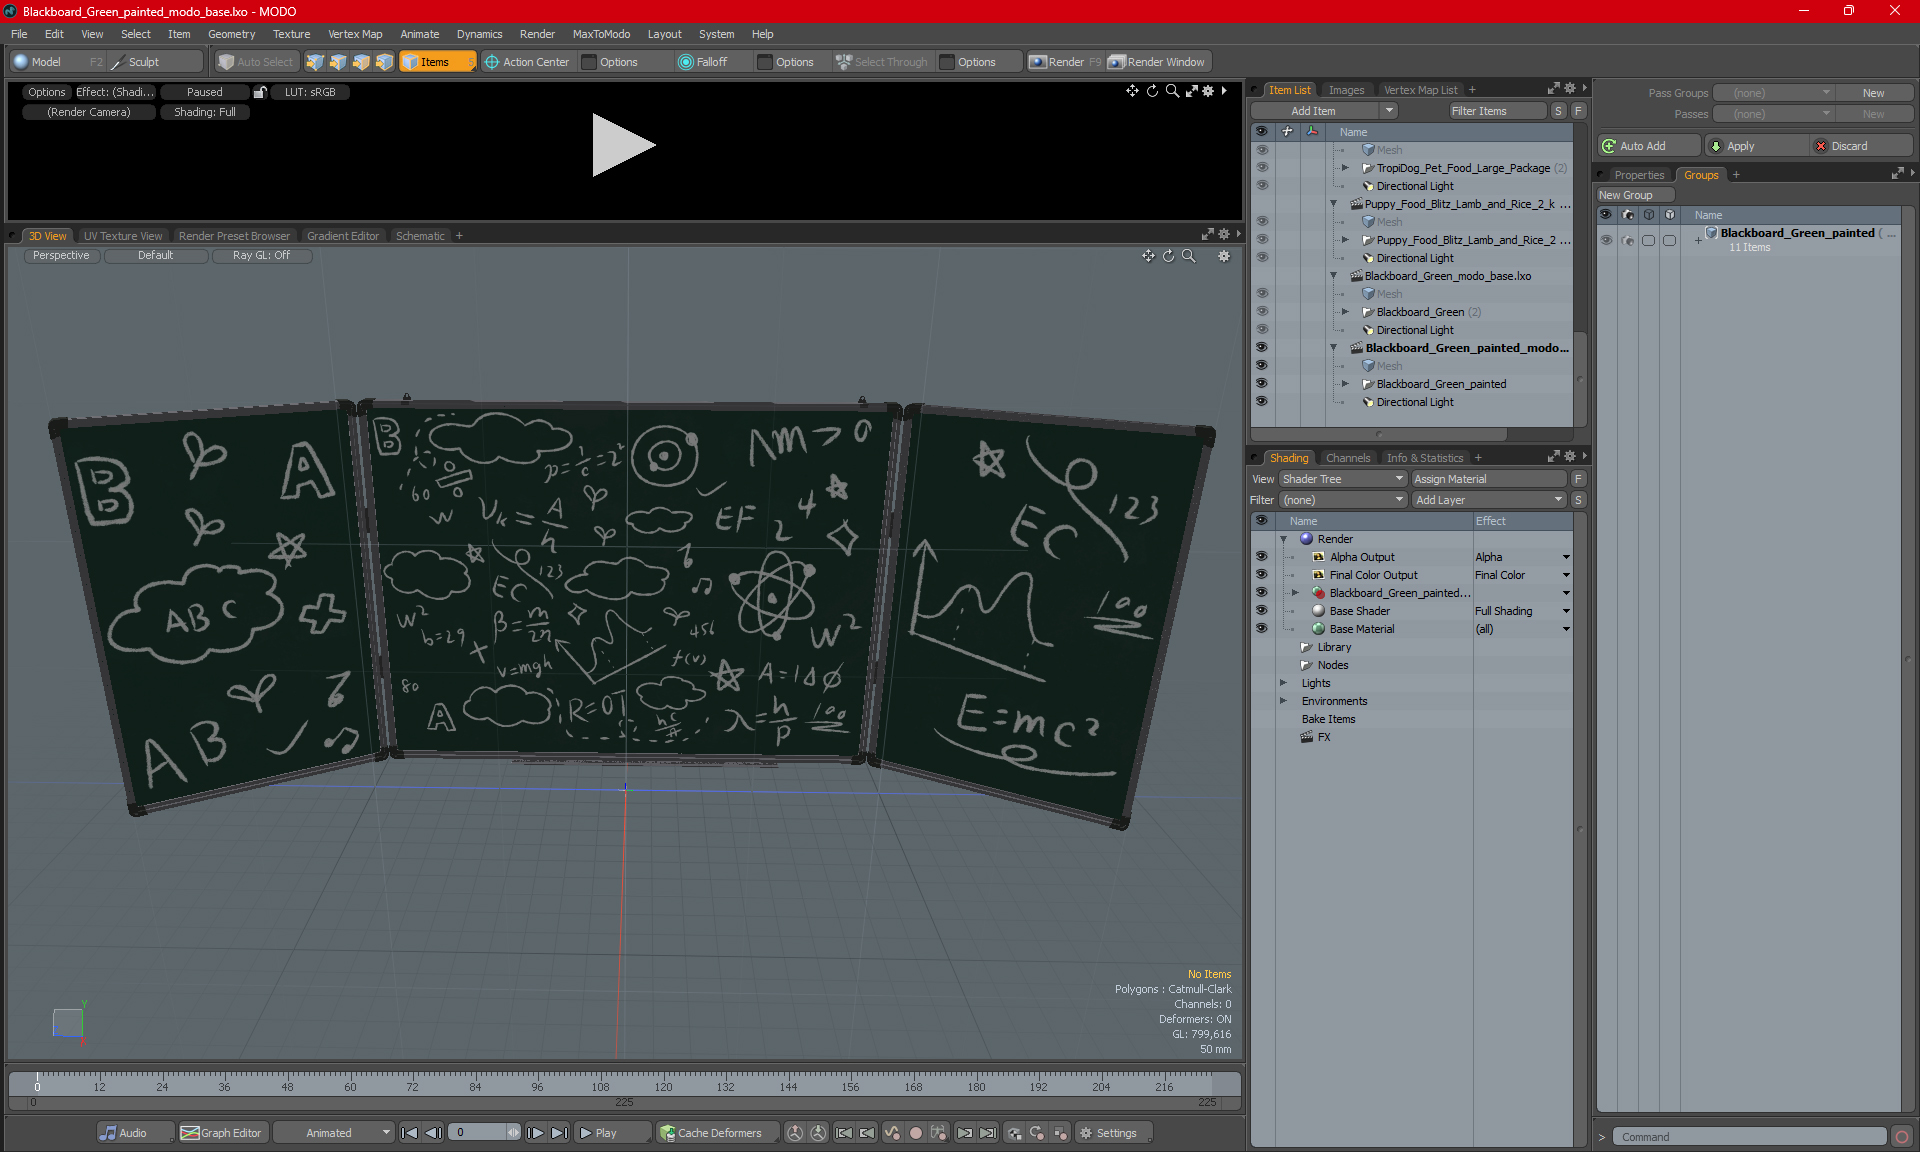The height and width of the screenshot is (1152, 1920).
Task: Click the Command input field
Action: point(1749,1137)
